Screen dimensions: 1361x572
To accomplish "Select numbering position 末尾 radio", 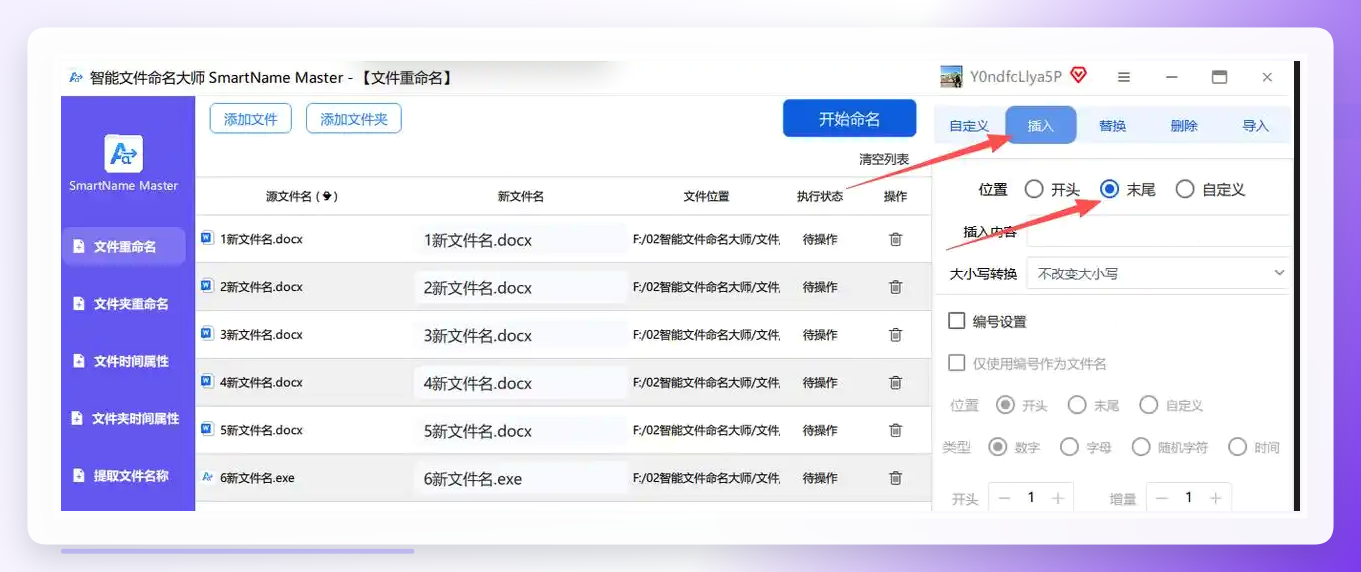I will [1077, 405].
